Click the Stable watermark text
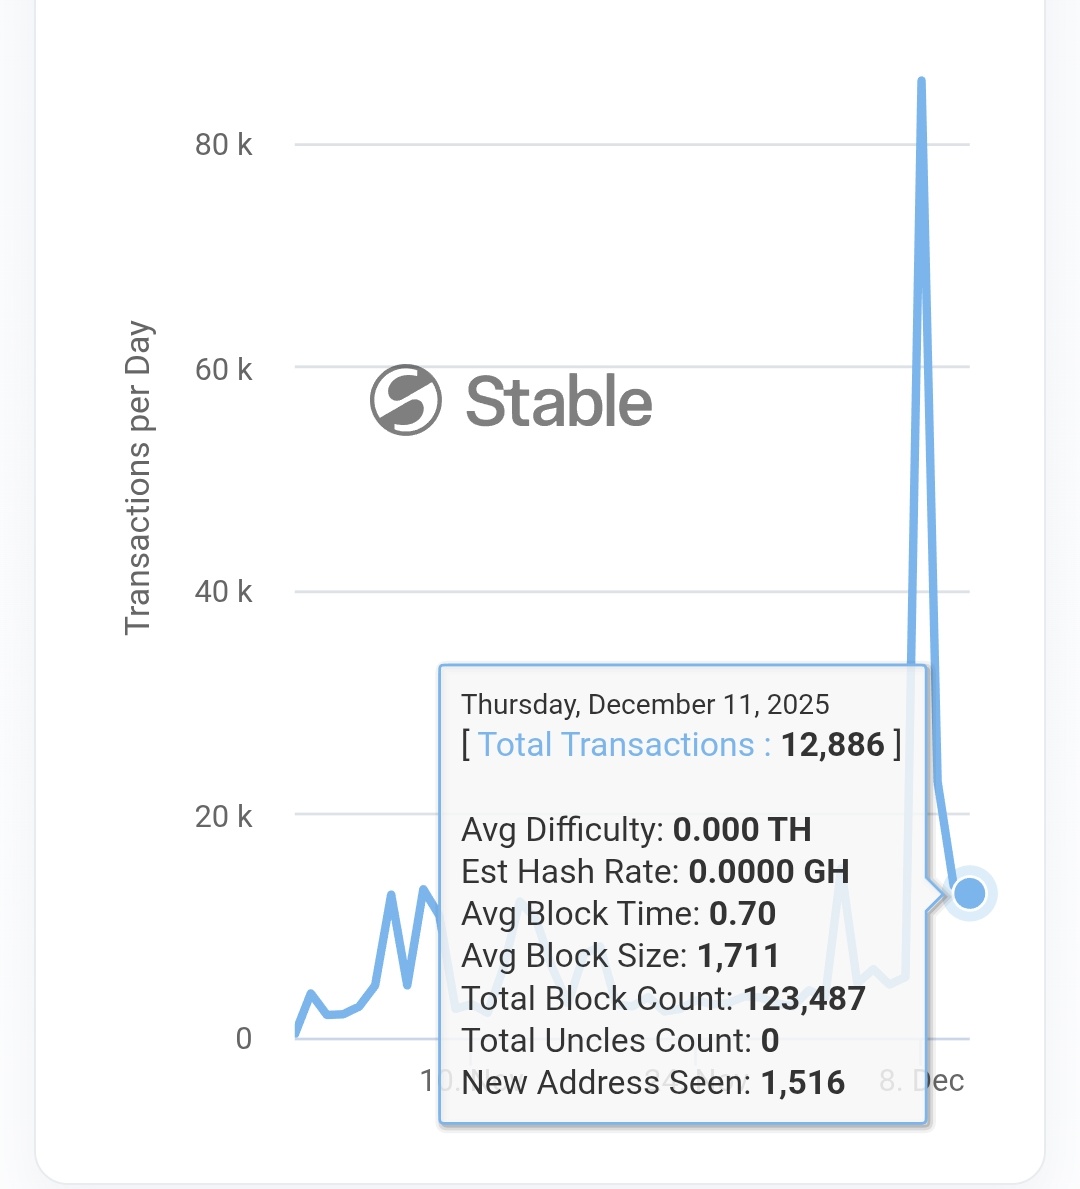Image resolution: width=1080 pixels, height=1189 pixels. coord(559,402)
